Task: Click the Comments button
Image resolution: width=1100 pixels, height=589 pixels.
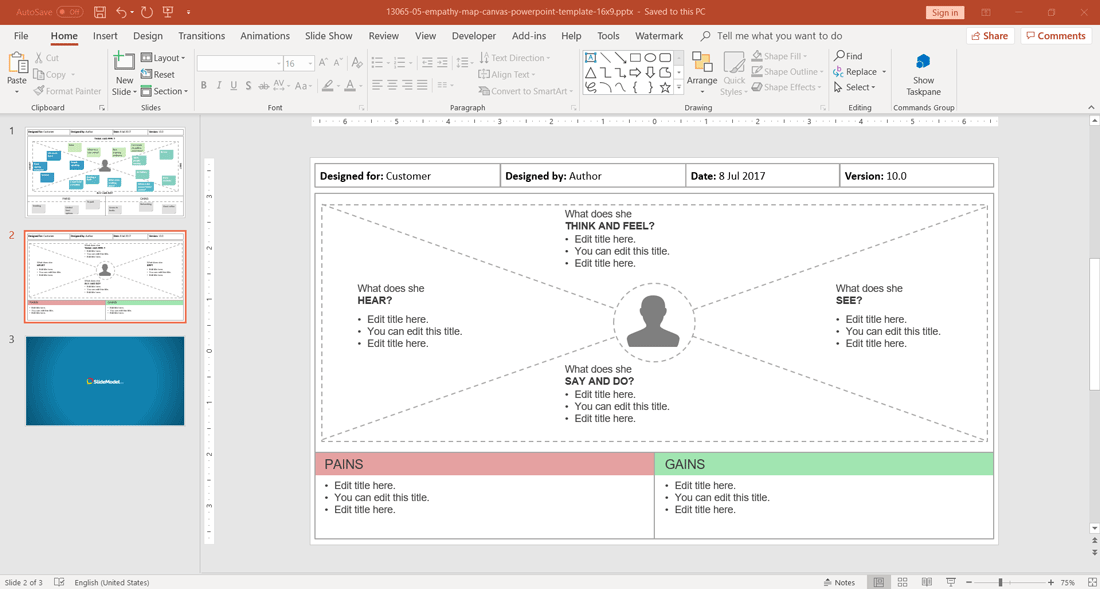Action: coord(1056,36)
